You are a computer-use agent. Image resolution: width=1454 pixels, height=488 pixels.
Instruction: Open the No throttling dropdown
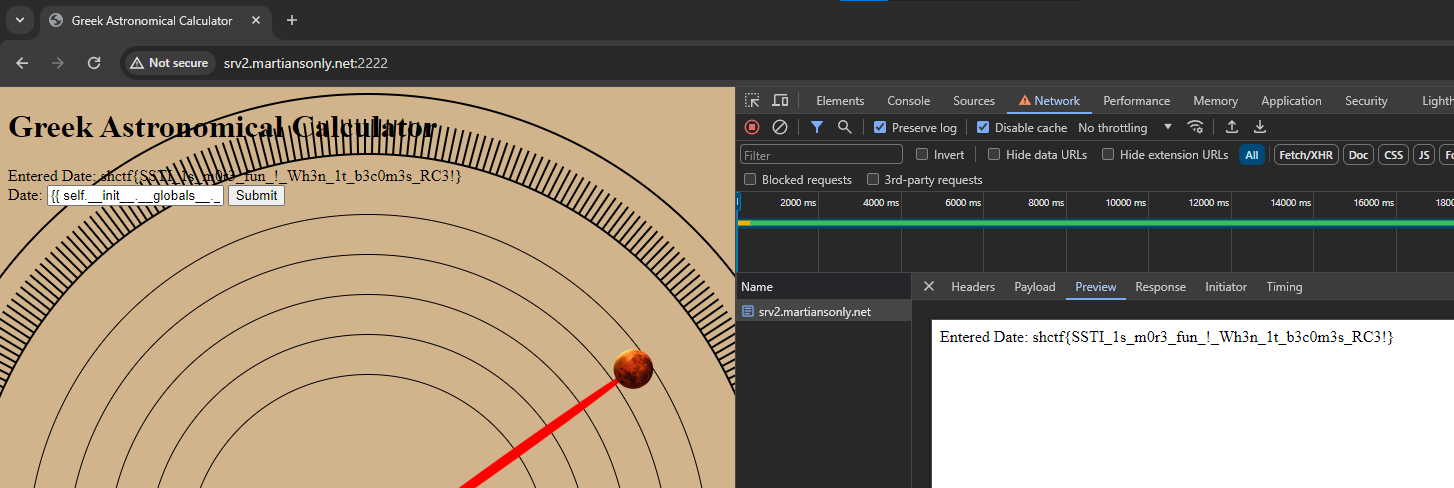click(1125, 127)
